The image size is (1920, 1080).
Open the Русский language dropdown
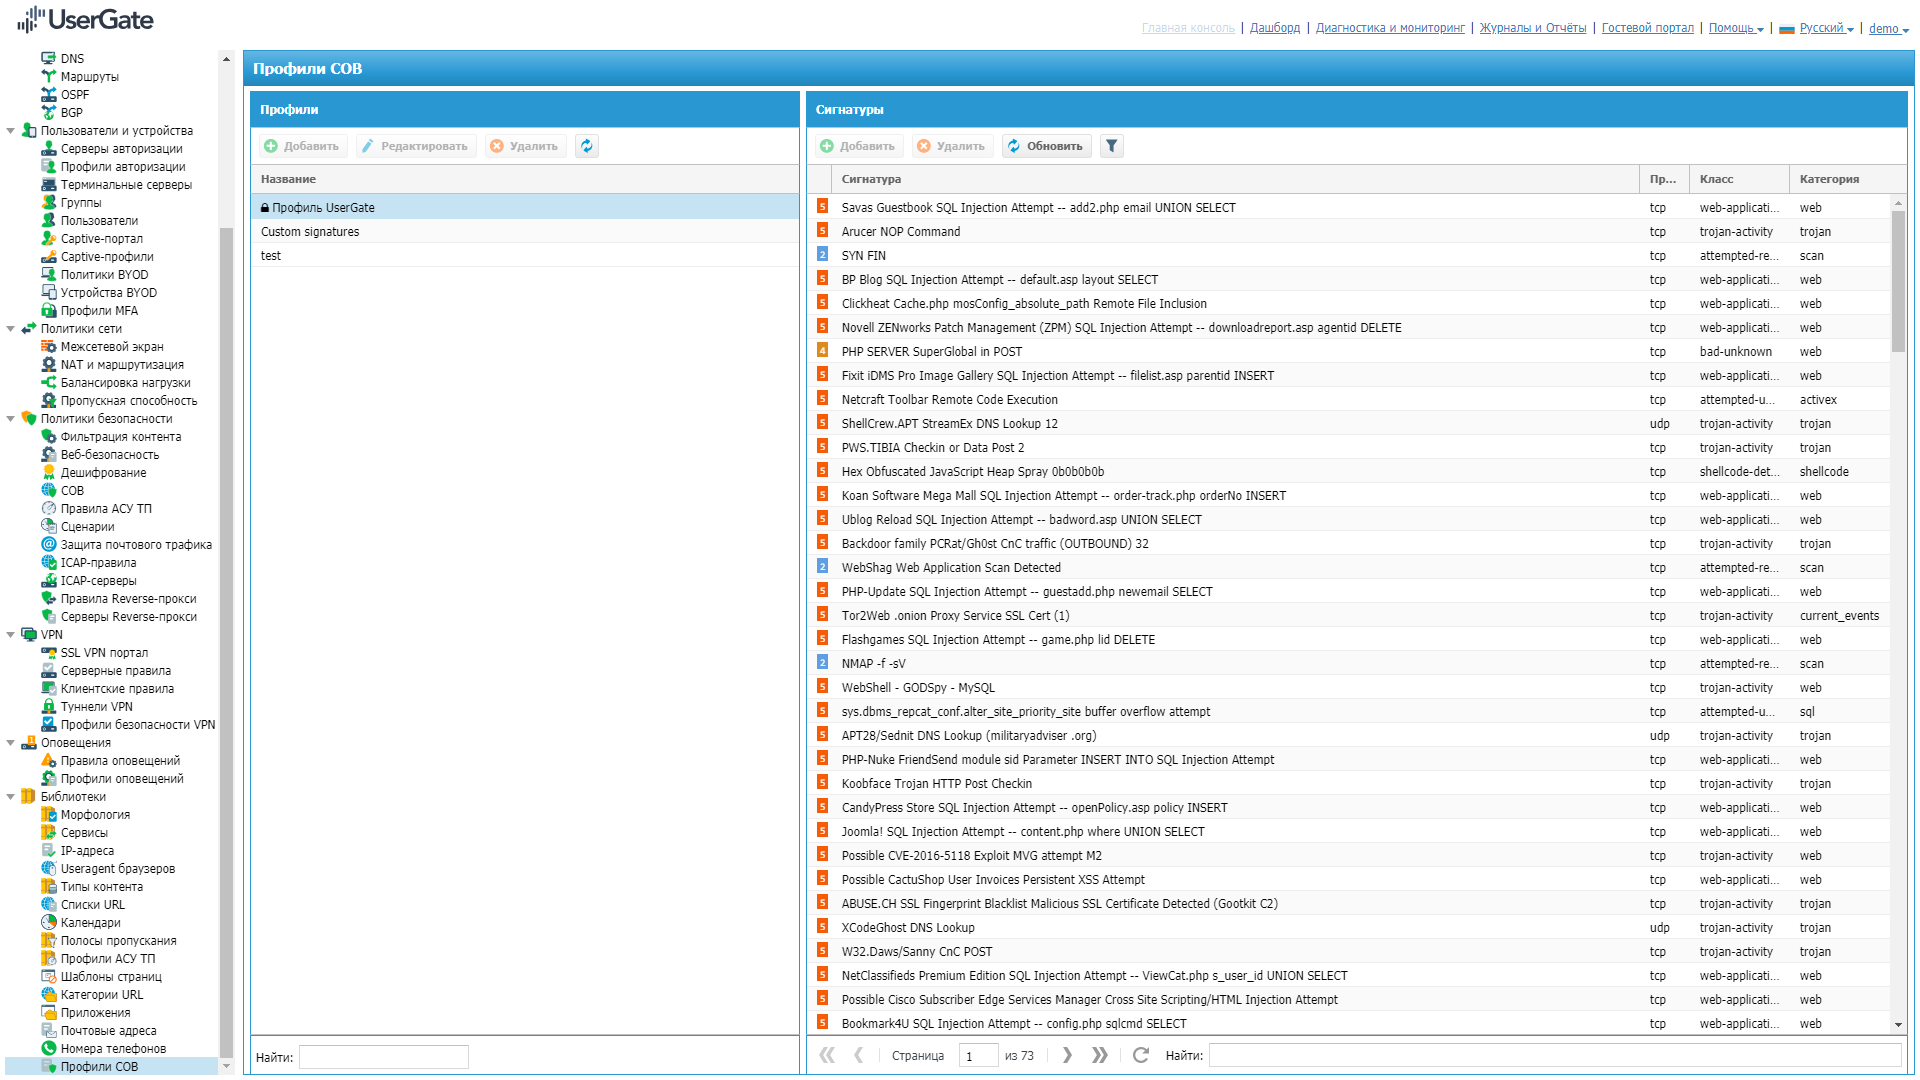[x=1825, y=28]
